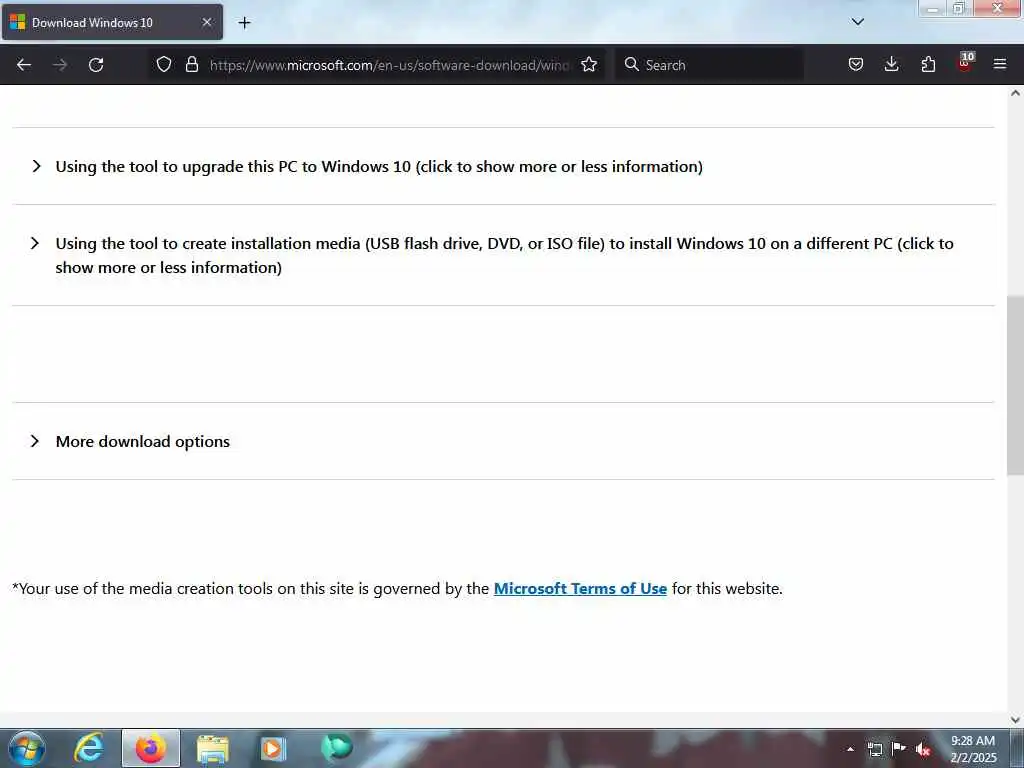Click the taskbar clock showing 9:28 AM

tap(973, 749)
